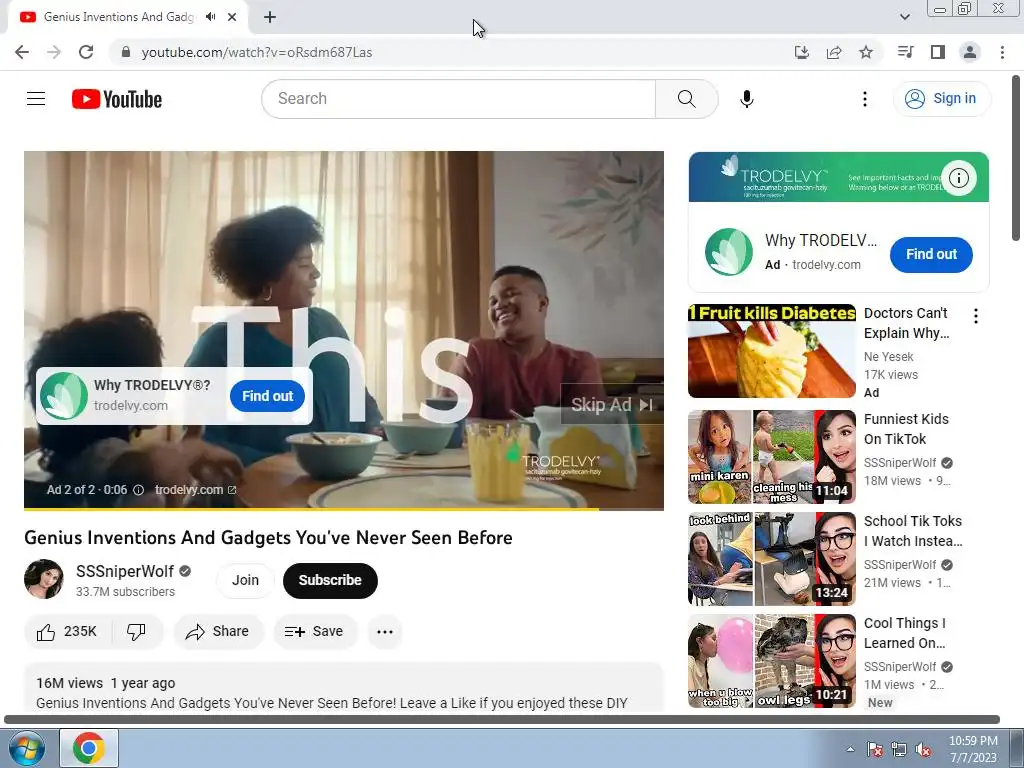Save video to playlist
Viewport: 1024px width, 768px height.
tap(314, 632)
